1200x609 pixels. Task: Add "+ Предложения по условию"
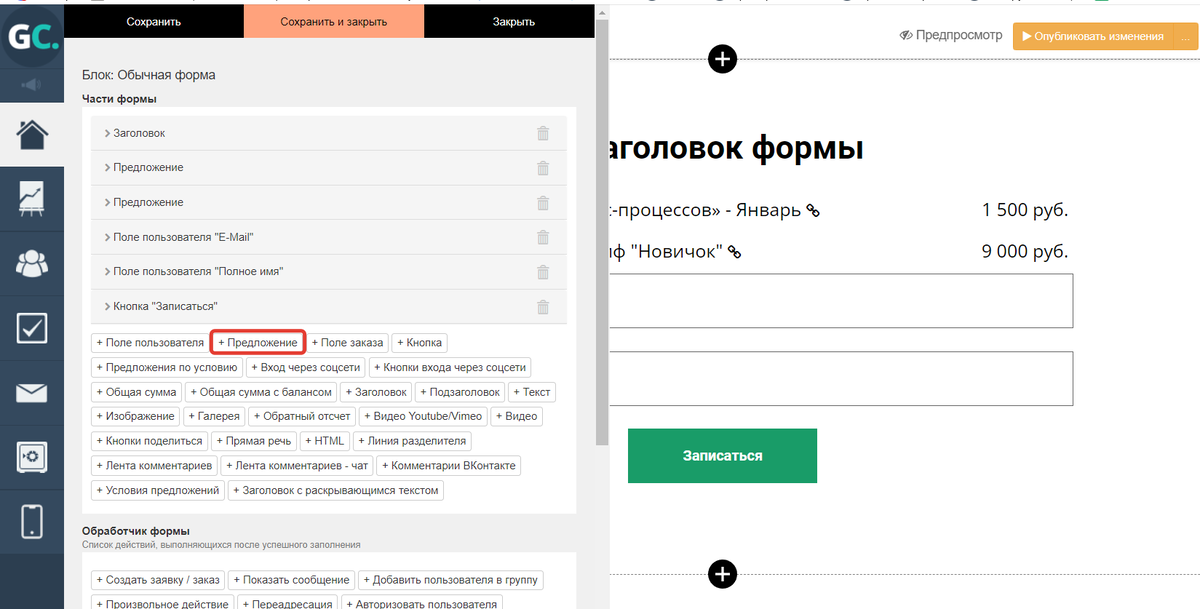[167, 367]
